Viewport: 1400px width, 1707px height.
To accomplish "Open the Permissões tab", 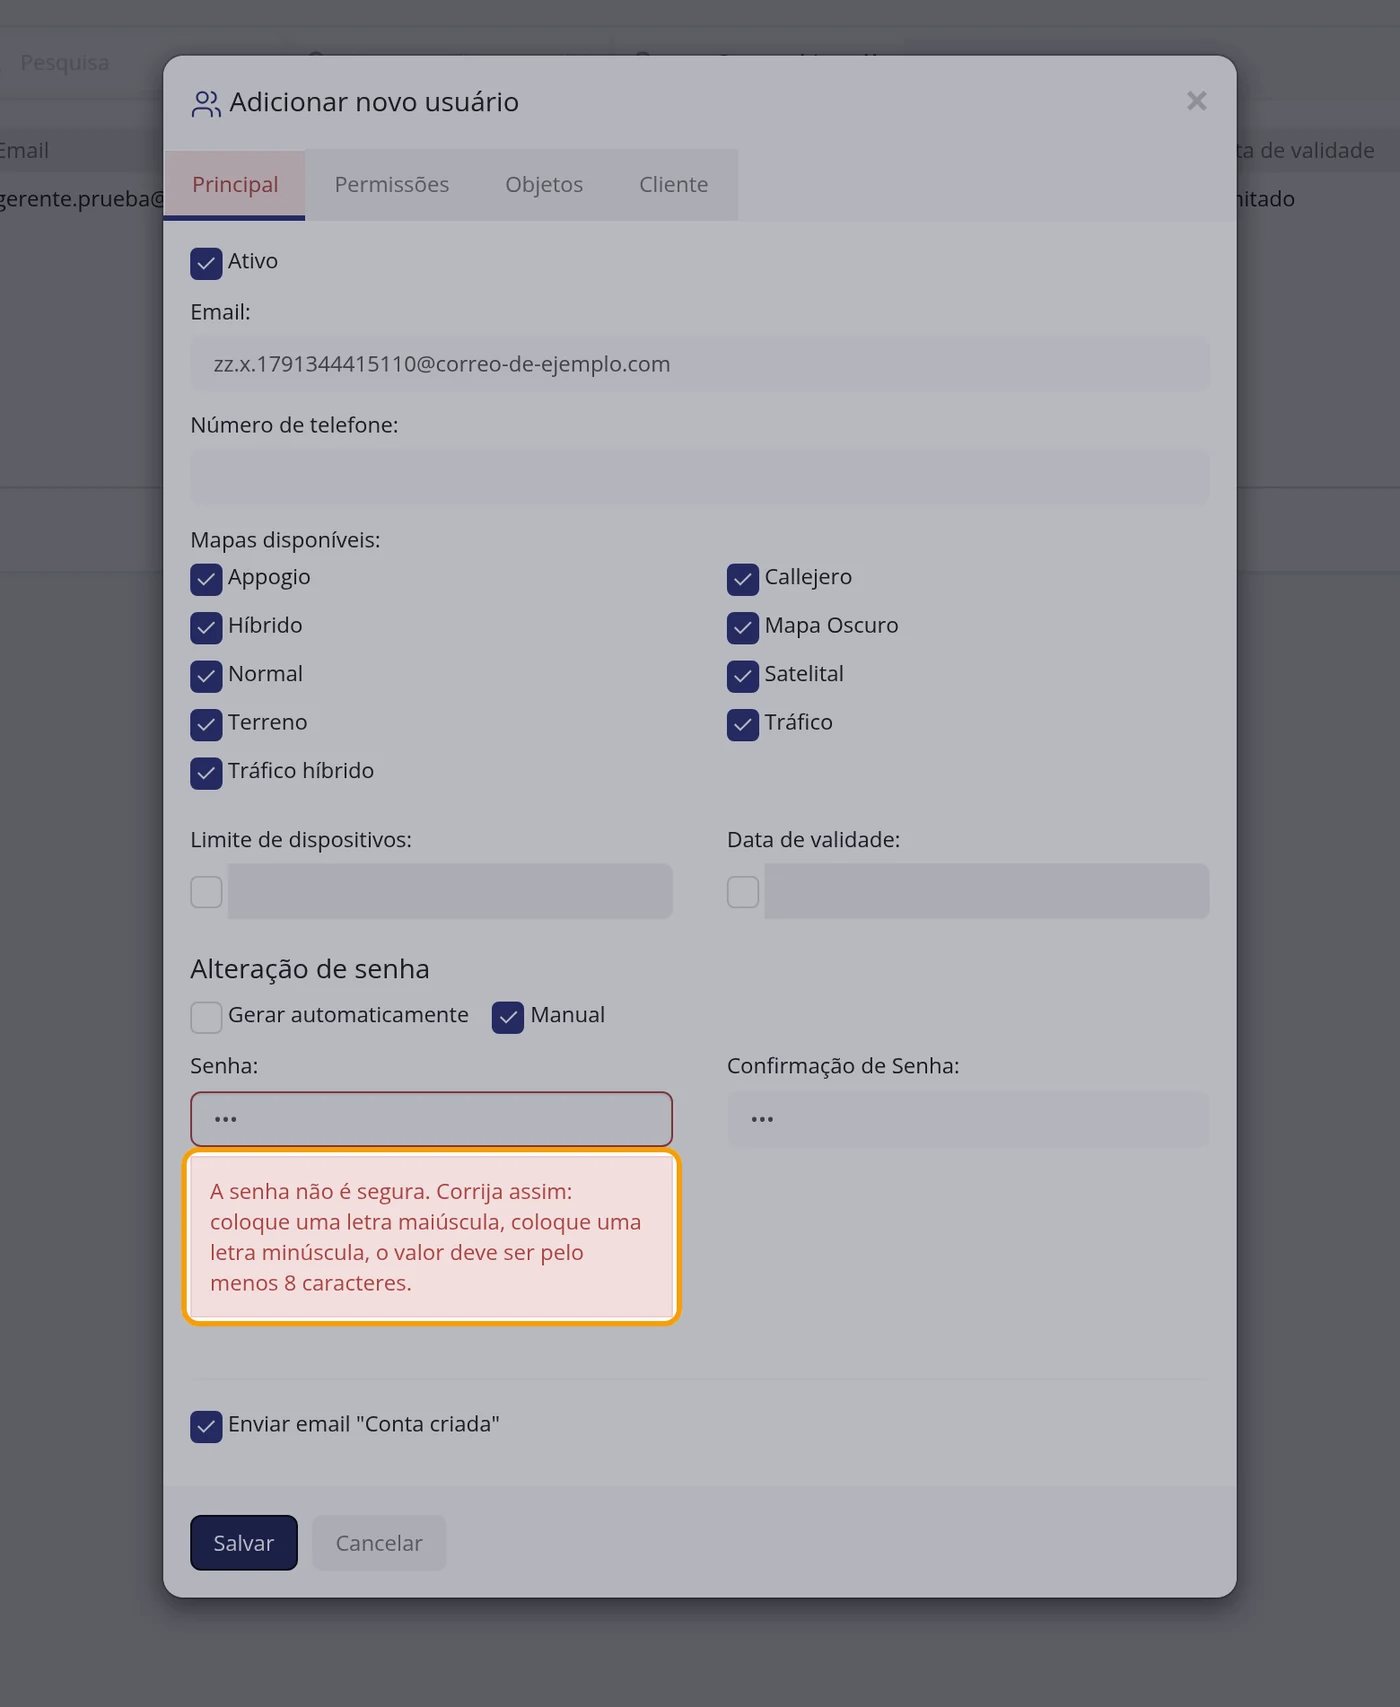I will pos(391,185).
